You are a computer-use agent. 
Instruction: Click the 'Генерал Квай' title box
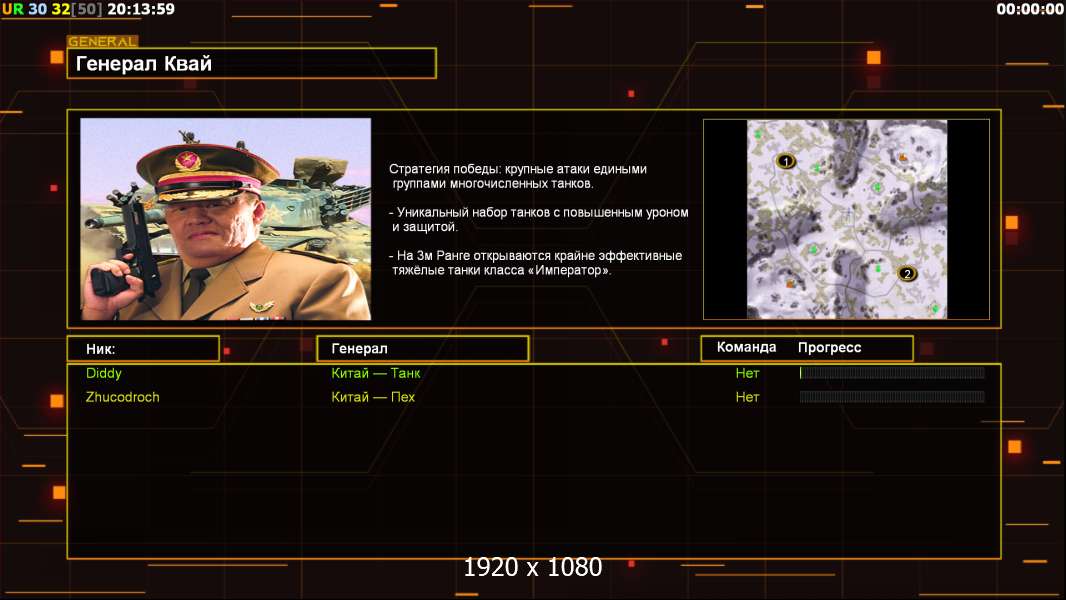point(251,64)
